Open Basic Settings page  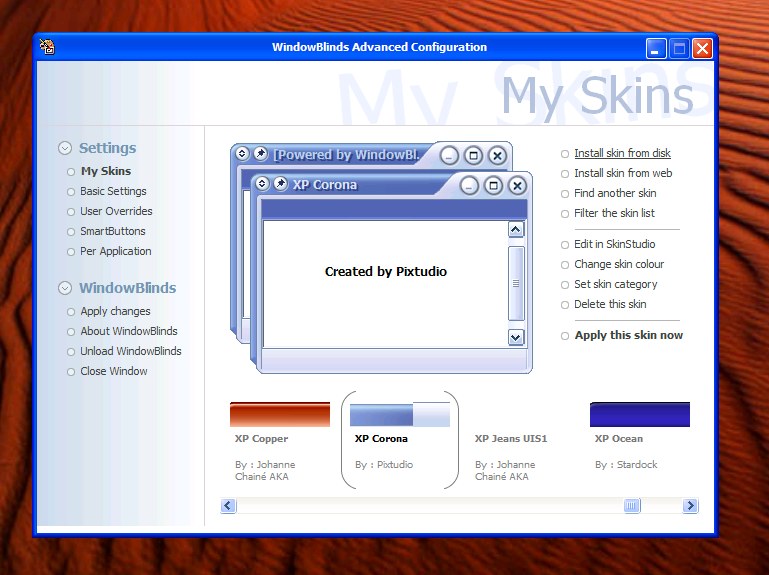coord(113,191)
